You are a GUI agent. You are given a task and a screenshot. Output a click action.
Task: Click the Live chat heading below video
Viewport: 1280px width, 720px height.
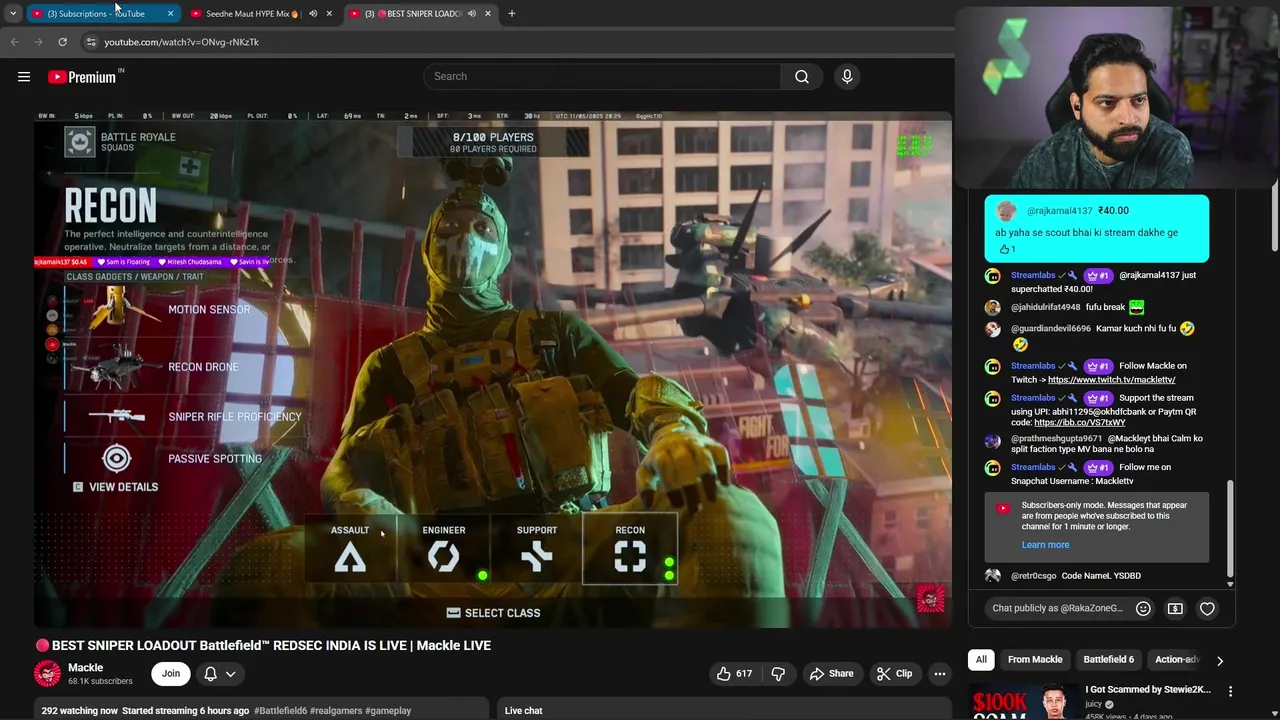click(x=523, y=711)
